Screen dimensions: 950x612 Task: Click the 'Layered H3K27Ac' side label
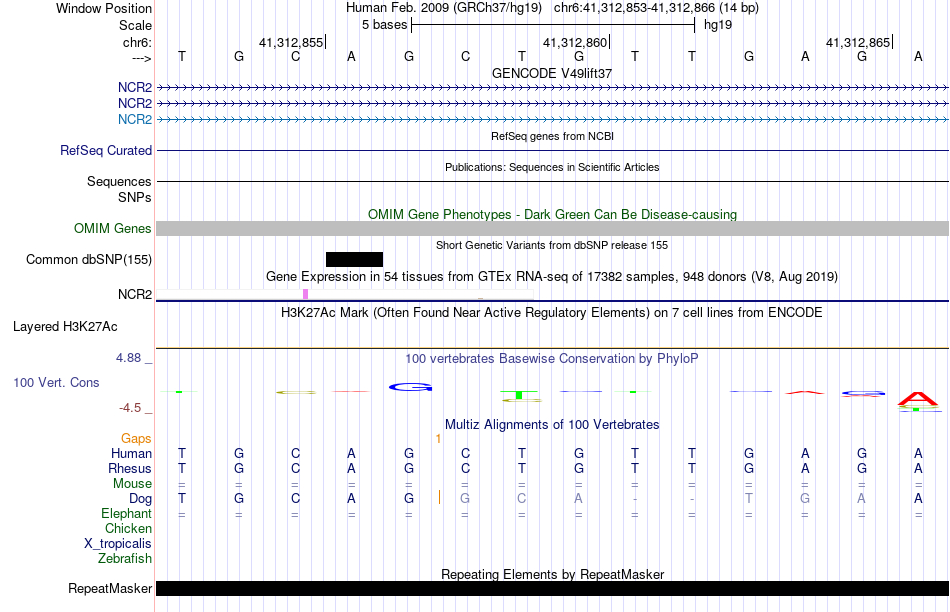click(65, 327)
